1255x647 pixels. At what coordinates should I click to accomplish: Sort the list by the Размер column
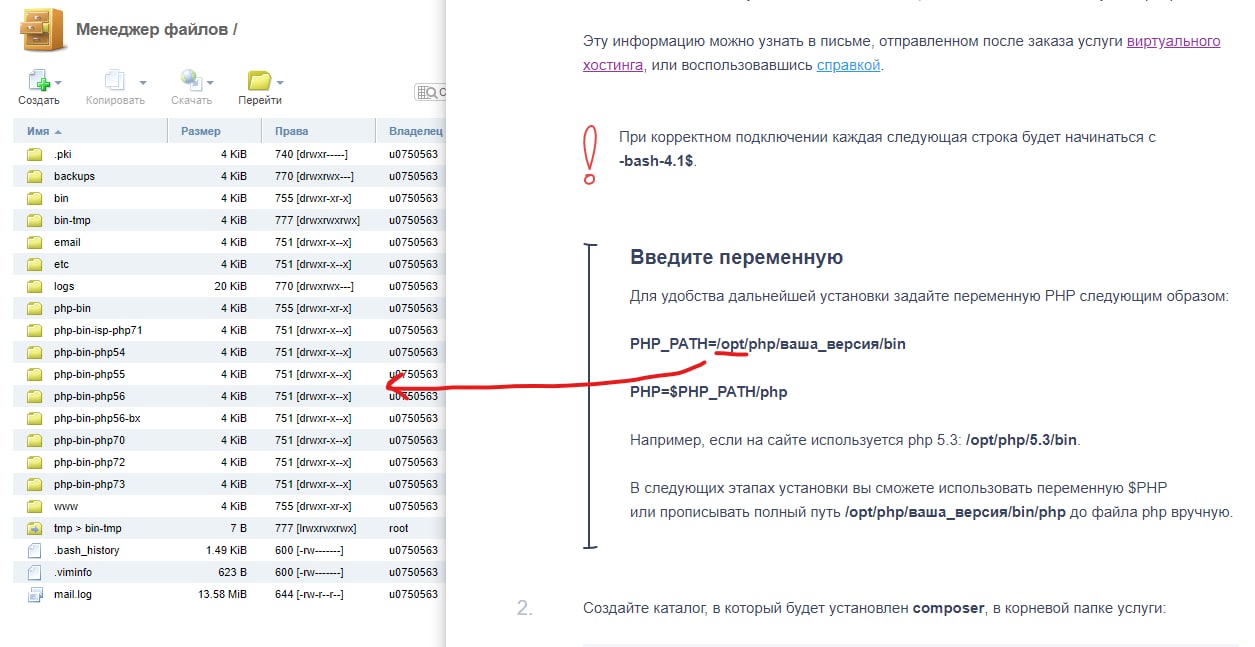tap(215, 131)
